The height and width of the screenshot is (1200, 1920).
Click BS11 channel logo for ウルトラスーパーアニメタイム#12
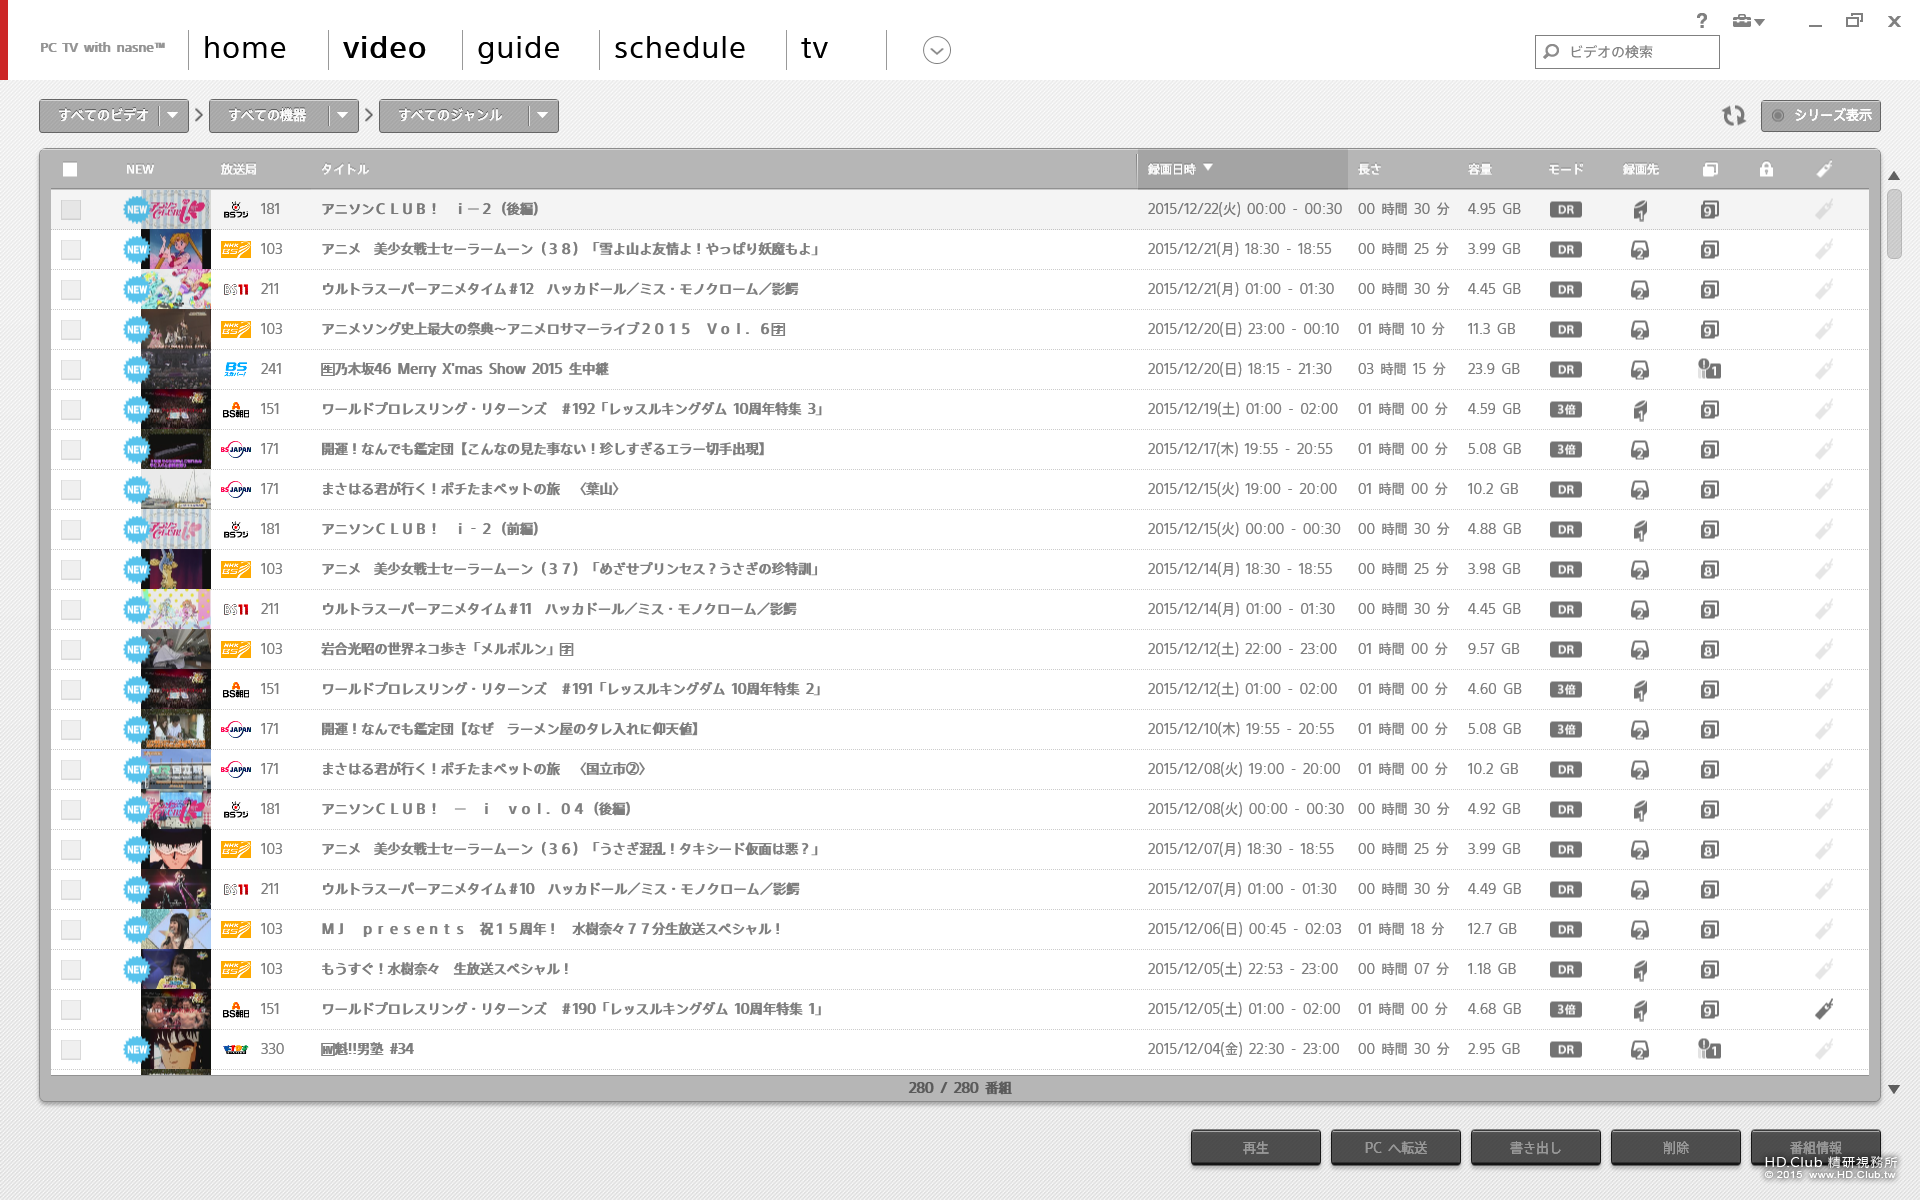click(236, 289)
